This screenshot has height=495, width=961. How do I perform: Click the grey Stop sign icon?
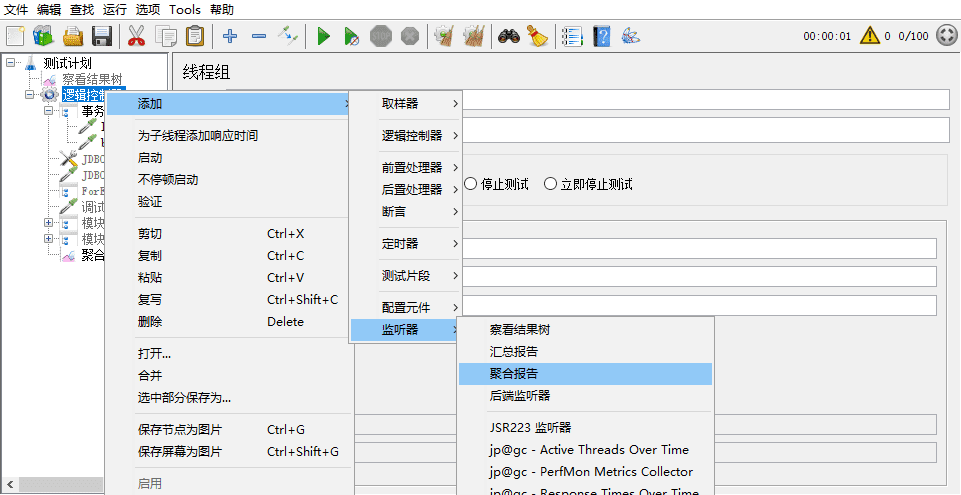[x=381, y=36]
